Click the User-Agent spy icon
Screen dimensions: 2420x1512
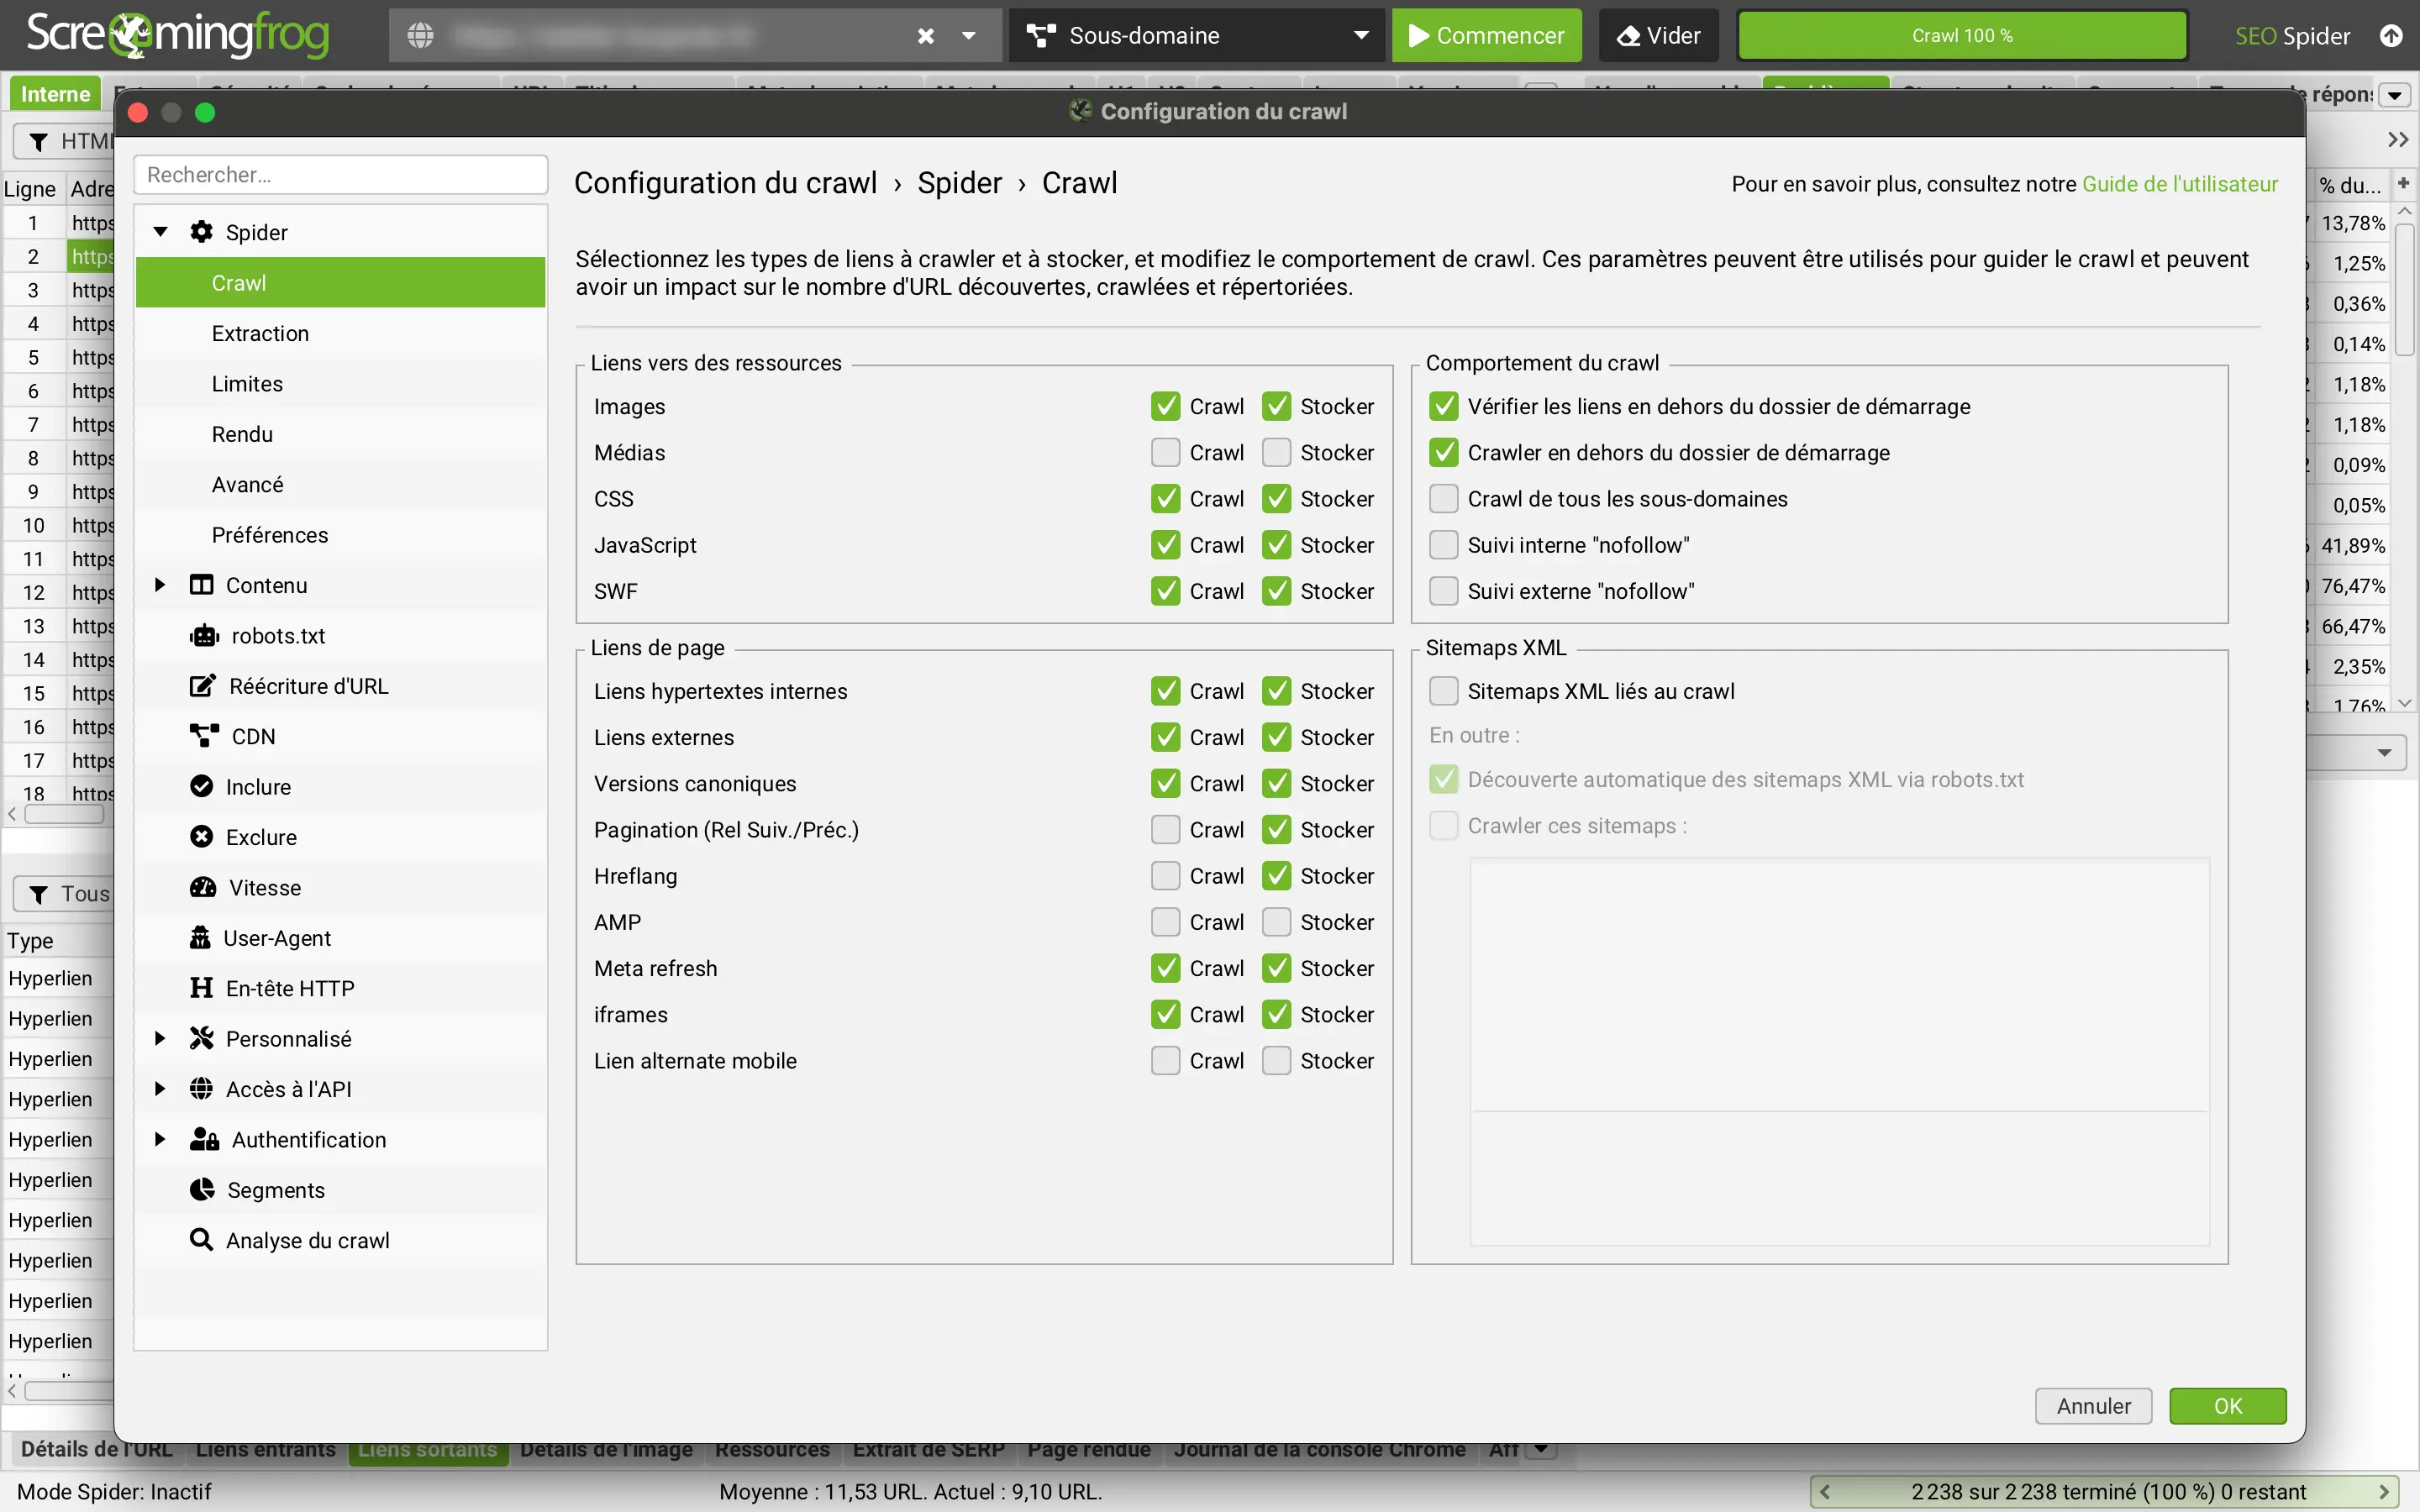click(x=200, y=937)
